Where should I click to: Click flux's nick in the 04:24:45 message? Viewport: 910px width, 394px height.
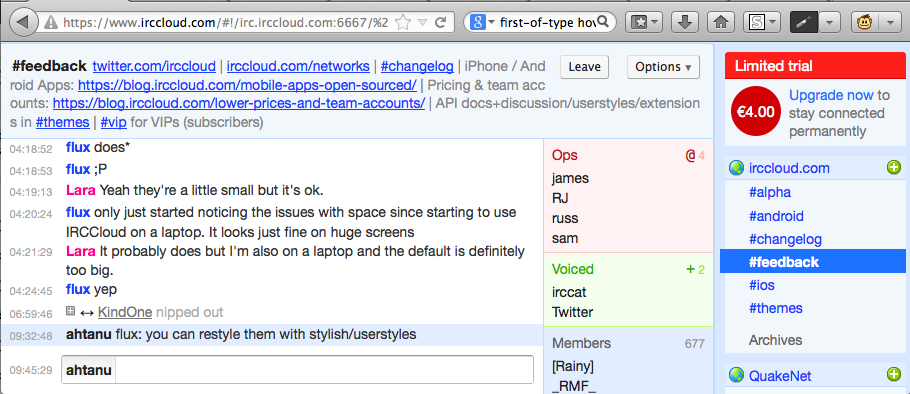(x=78, y=289)
